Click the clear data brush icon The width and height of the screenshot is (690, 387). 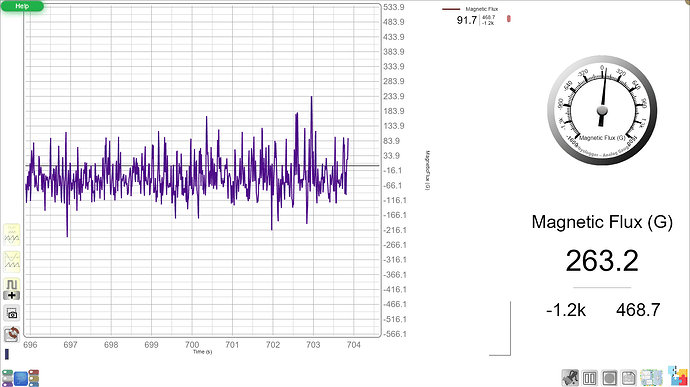[x=570, y=378]
